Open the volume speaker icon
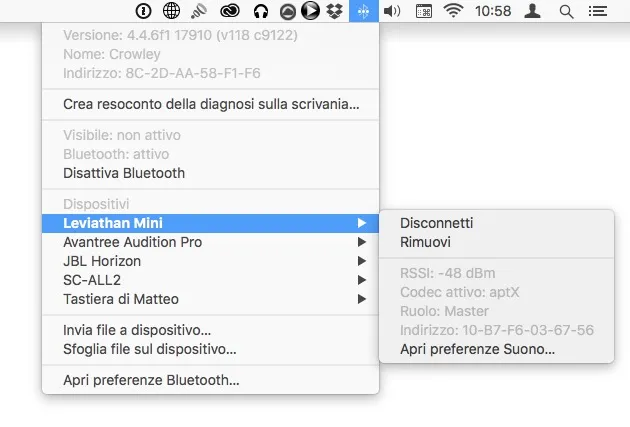This screenshot has height=427, width=630. tap(391, 12)
